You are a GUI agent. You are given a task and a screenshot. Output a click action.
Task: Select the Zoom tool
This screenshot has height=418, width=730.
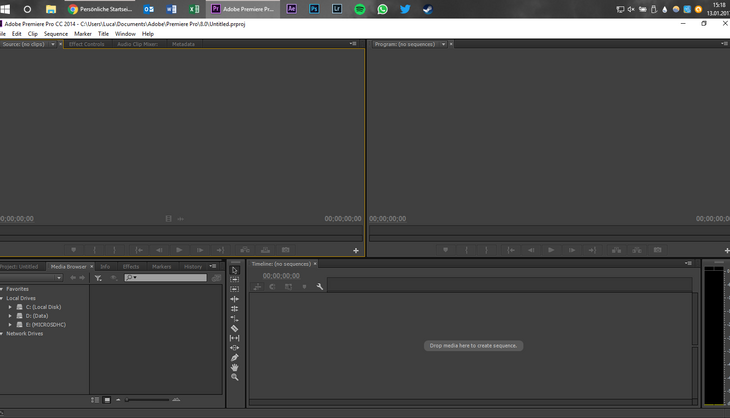[235, 377]
